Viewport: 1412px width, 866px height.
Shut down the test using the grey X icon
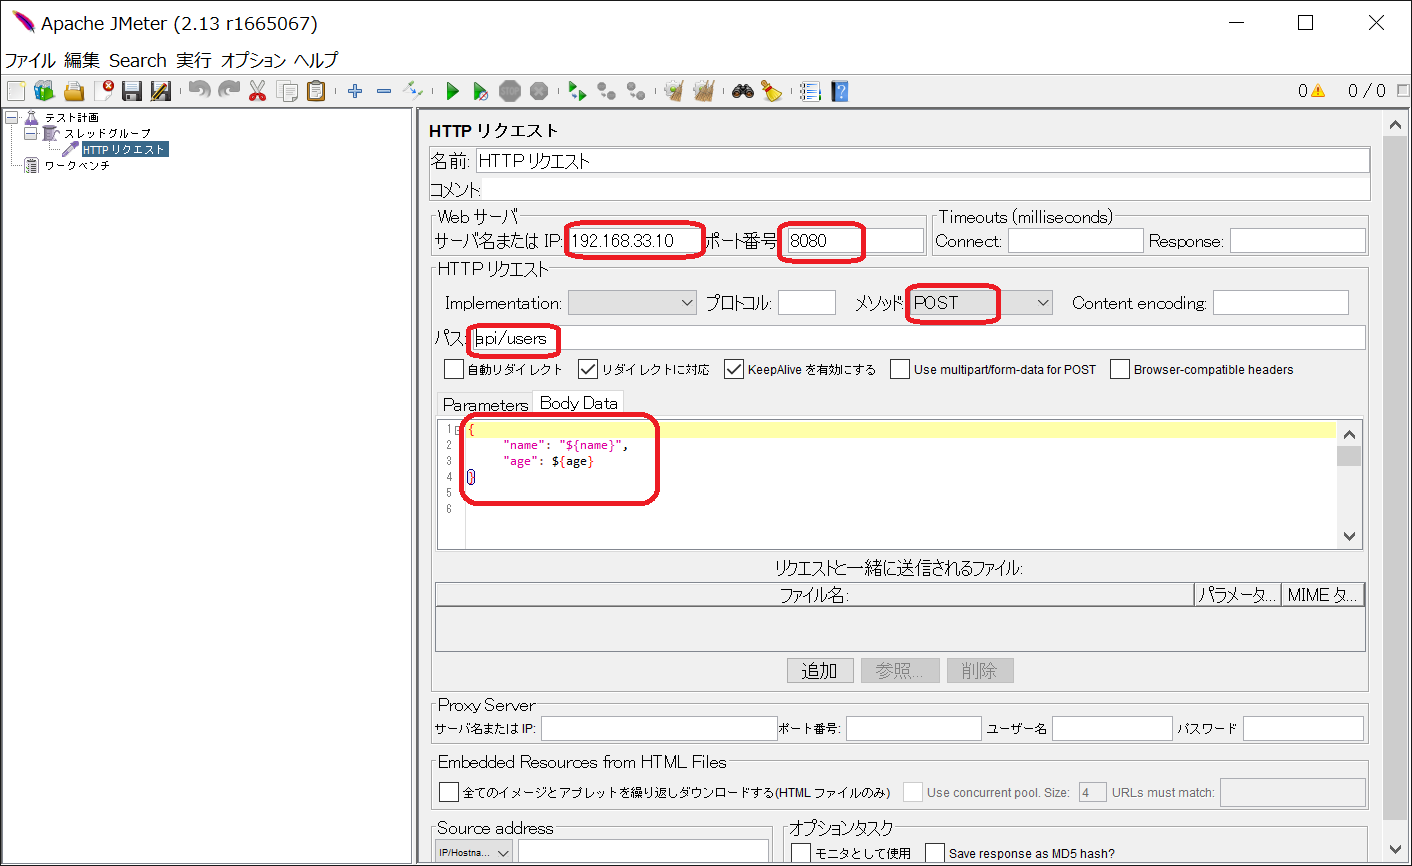pos(539,91)
